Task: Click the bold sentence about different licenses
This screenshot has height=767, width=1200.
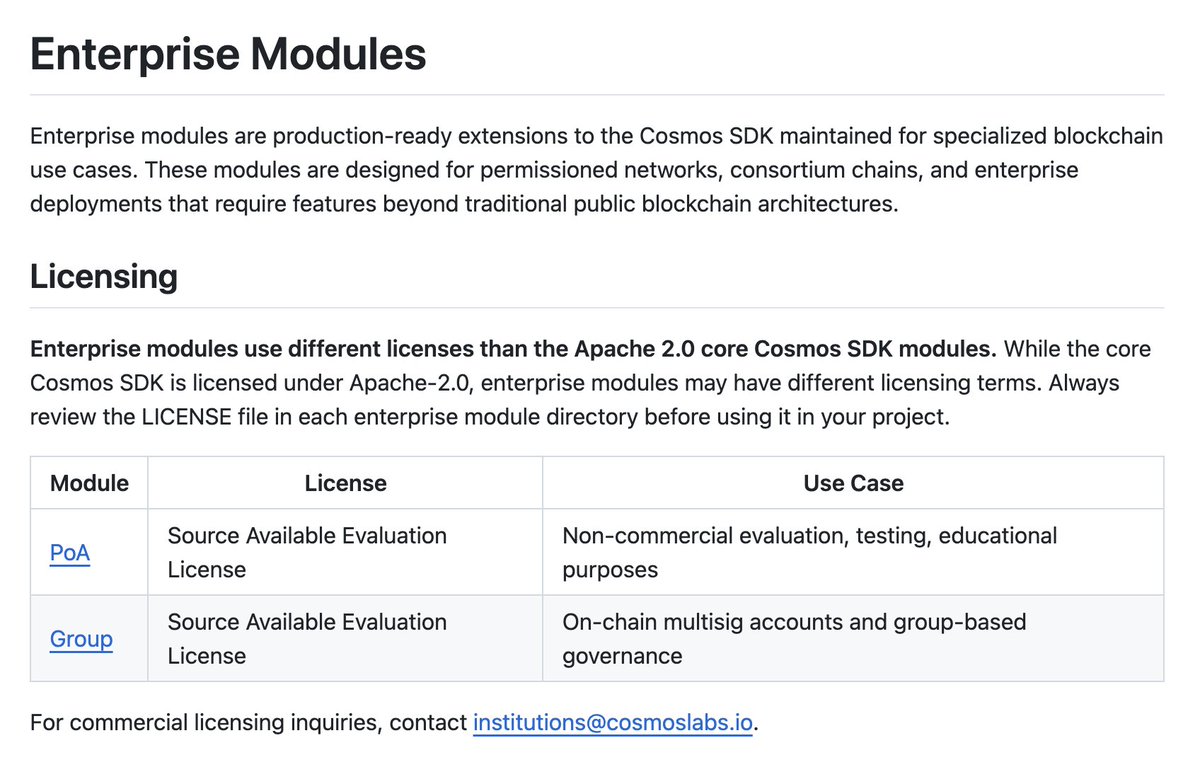Action: coord(513,349)
